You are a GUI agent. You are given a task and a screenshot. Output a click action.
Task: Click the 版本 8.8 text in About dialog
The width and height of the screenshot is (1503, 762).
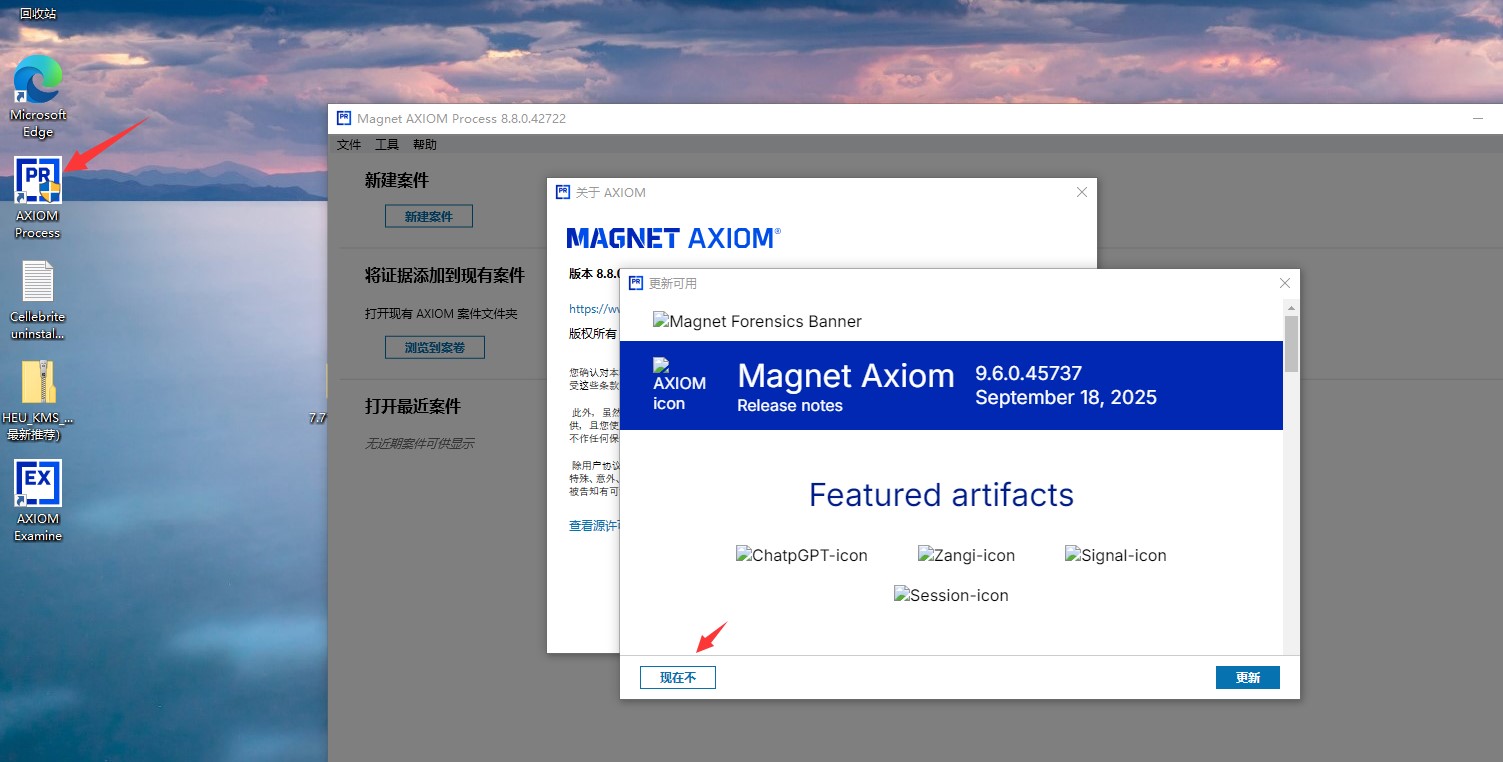click(594, 273)
